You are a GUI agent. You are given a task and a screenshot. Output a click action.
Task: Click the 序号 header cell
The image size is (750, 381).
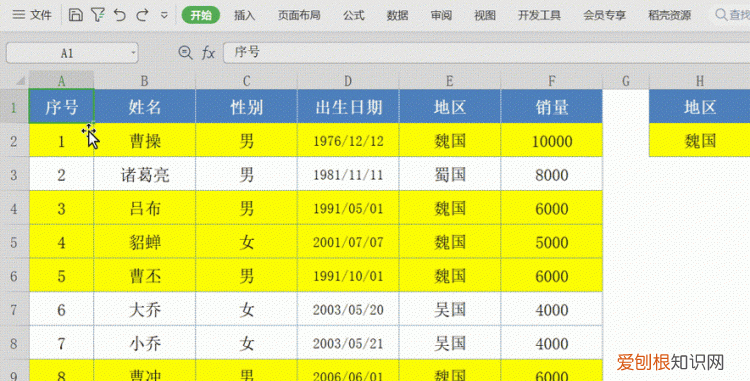pos(61,107)
